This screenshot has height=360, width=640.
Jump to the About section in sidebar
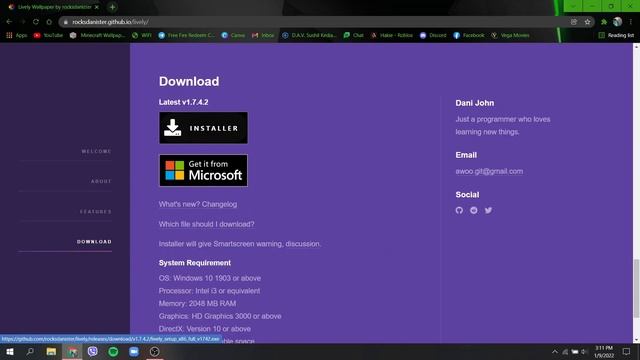[101, 181]
